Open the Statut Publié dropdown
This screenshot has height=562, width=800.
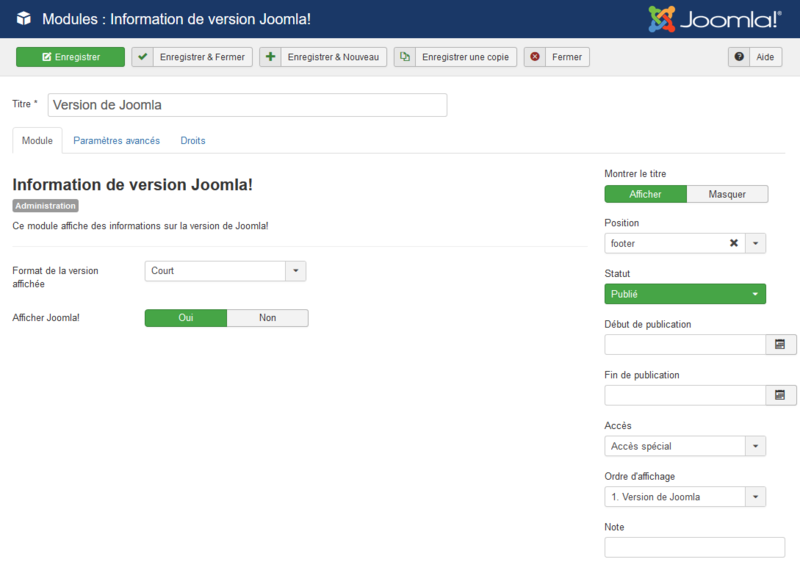pos(685,294)
